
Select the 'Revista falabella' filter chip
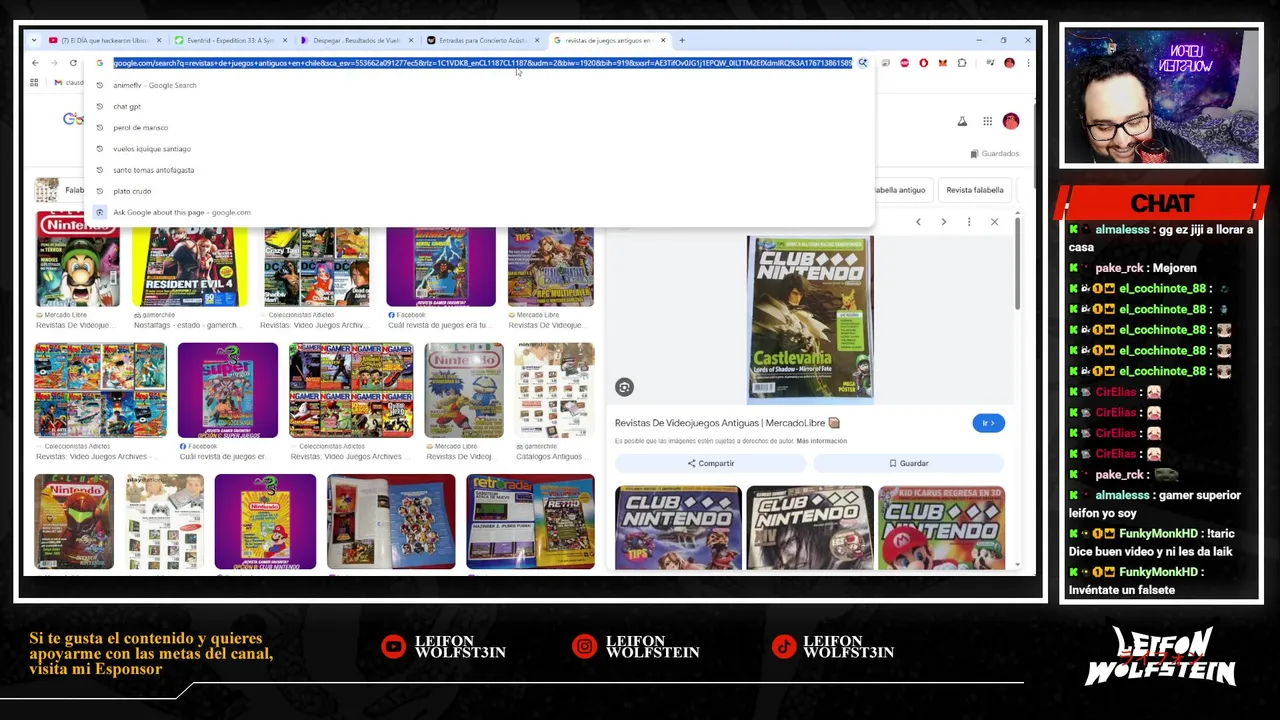pos(975,190)
